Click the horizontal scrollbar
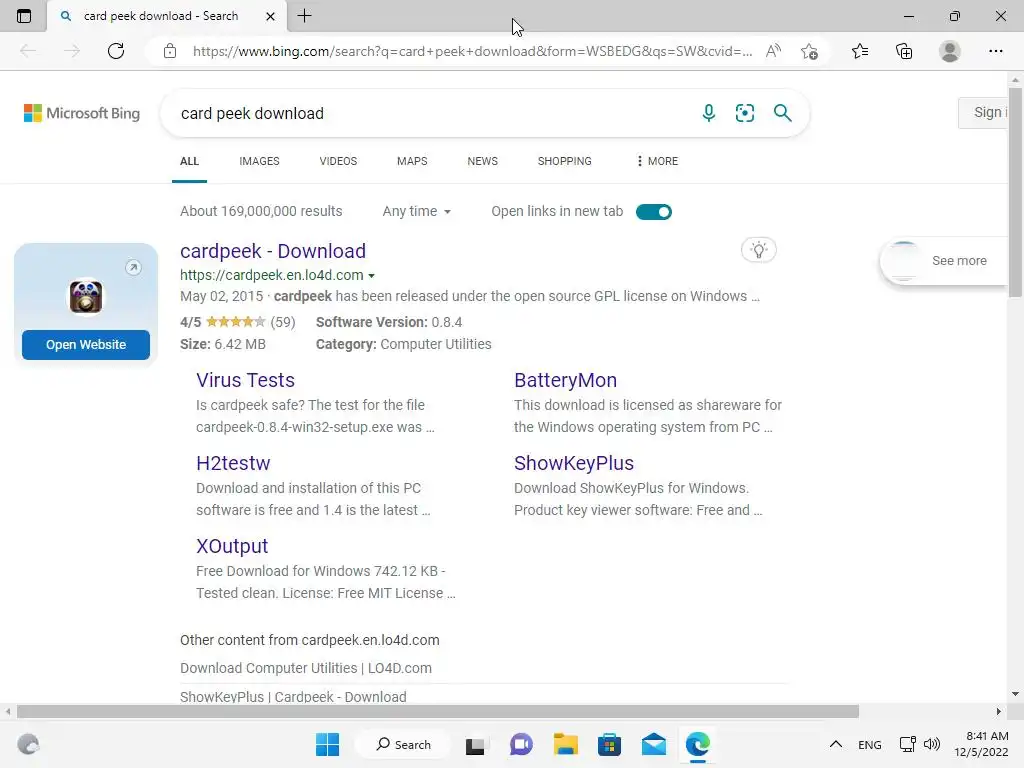The height and width of the screenshot is (768, 1024). point(438,711)
